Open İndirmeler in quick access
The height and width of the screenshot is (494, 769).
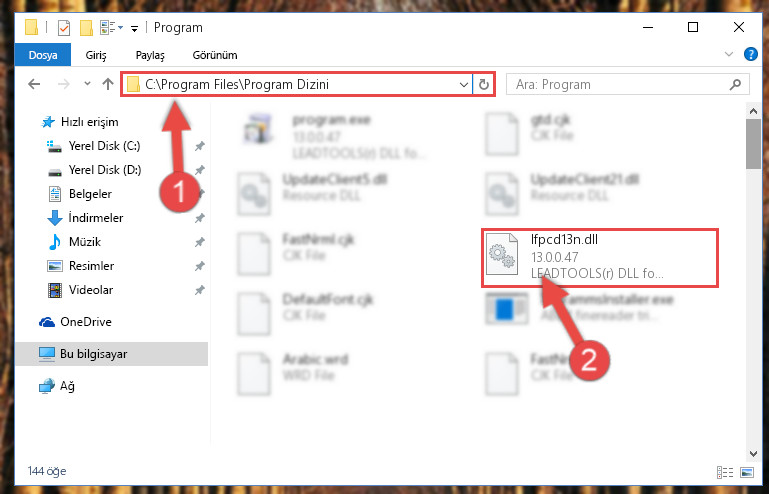96,217
